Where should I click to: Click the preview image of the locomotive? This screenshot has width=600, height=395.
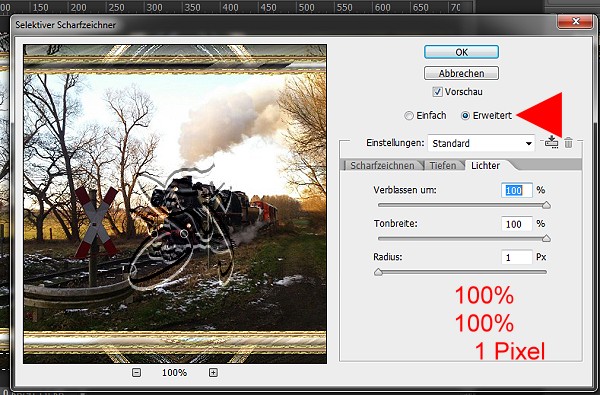(175, 204)
